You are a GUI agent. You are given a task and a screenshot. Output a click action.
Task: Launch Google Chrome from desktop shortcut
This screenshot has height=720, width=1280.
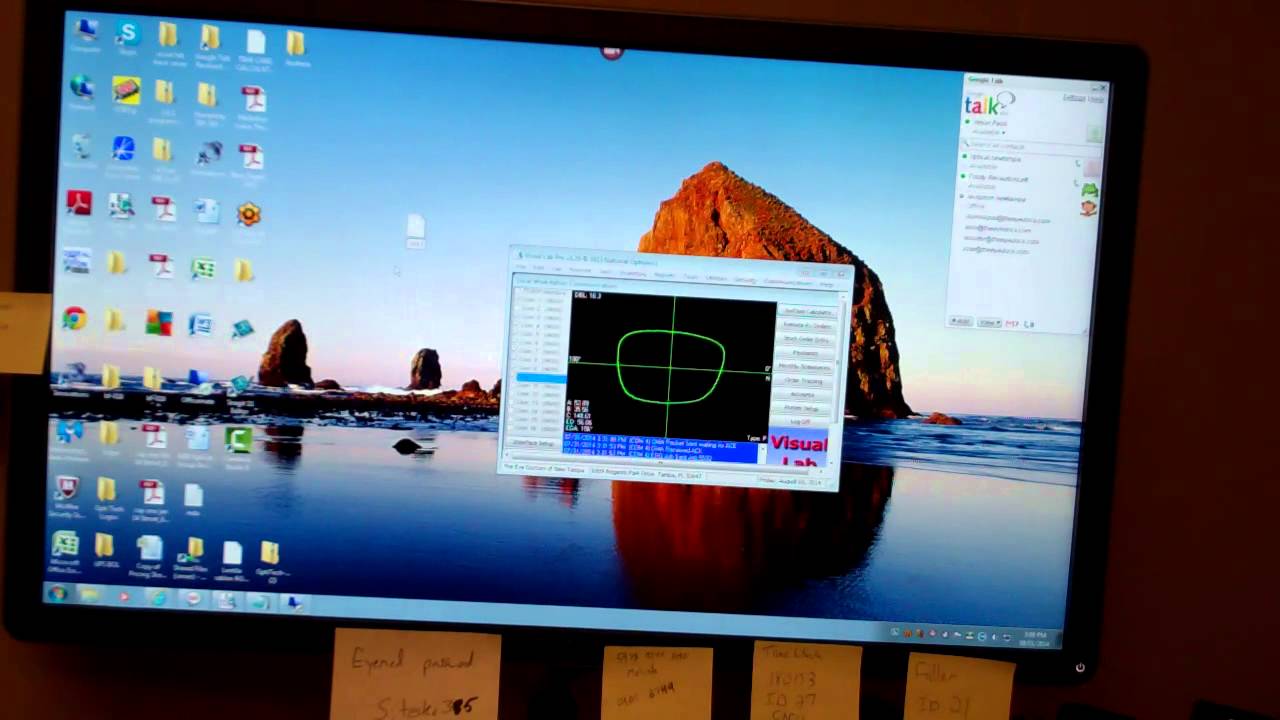click(x=73, y=320)
